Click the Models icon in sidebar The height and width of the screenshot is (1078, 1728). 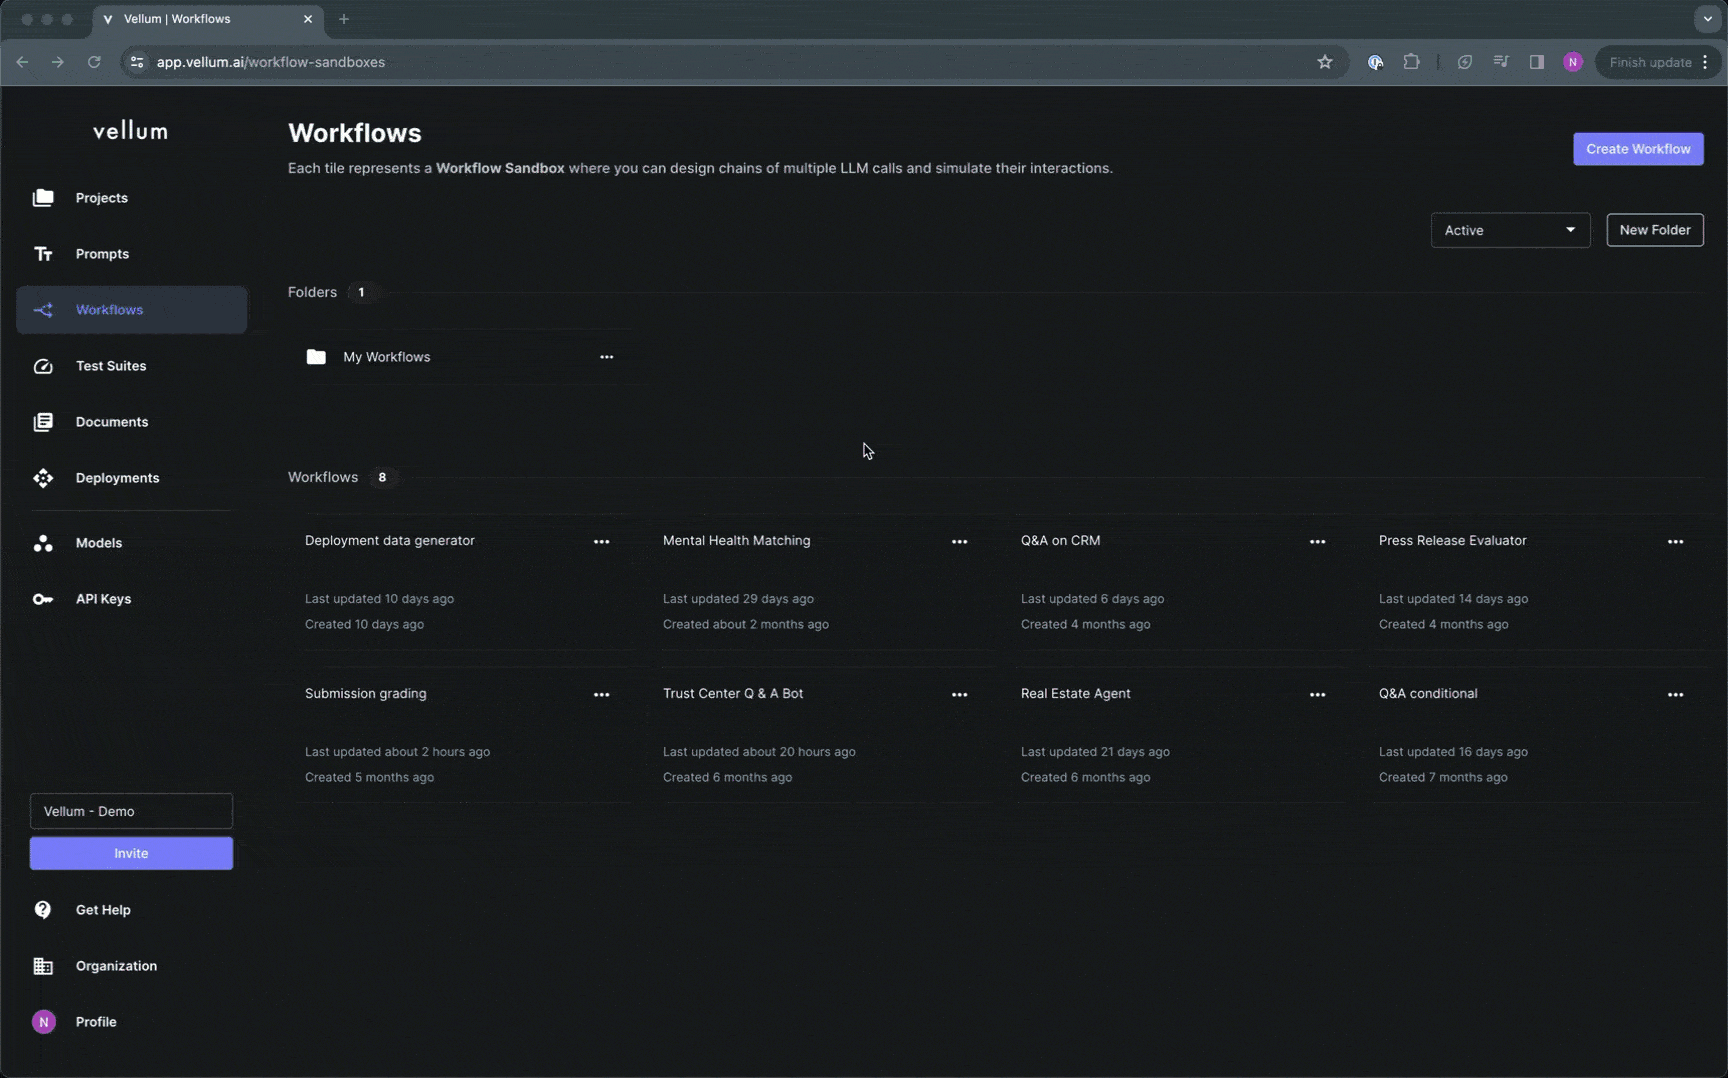43,543
